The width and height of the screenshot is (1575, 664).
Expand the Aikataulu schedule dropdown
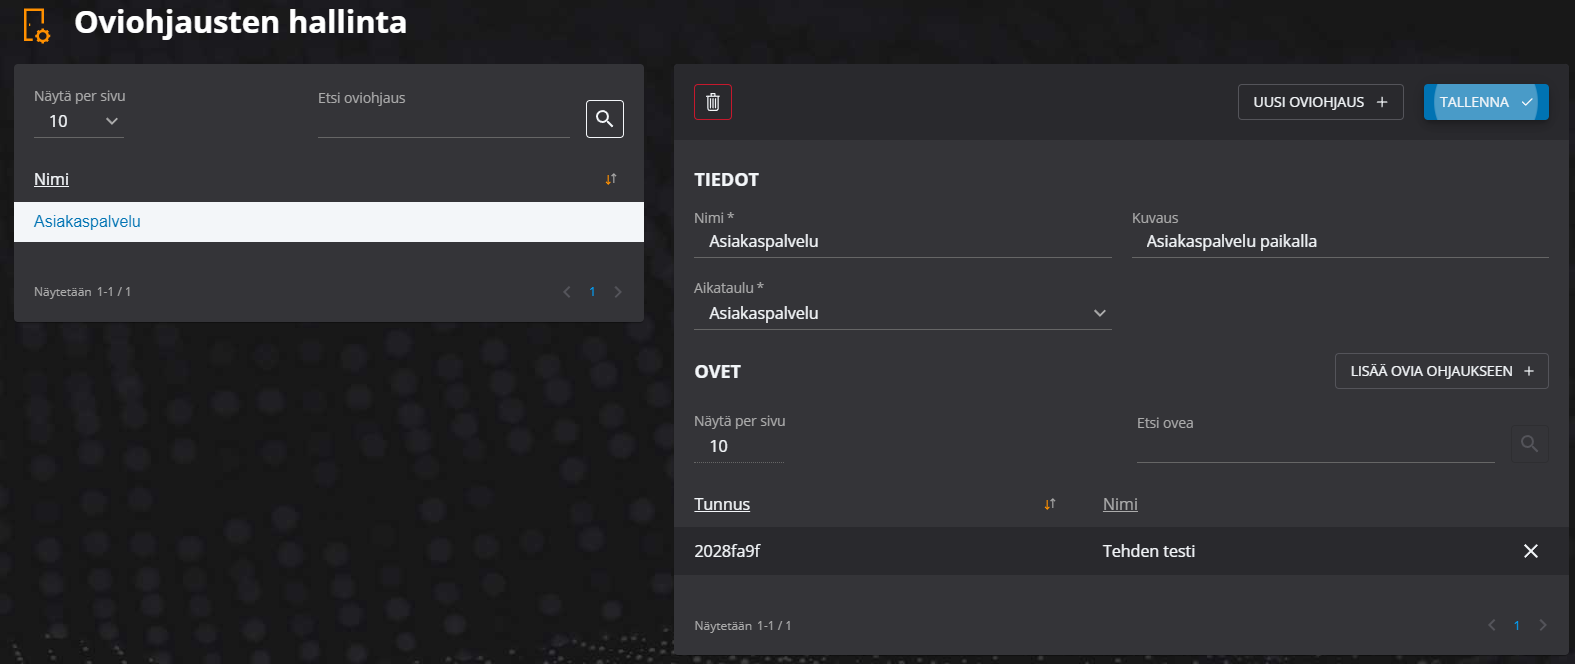(x=902, y=313)
